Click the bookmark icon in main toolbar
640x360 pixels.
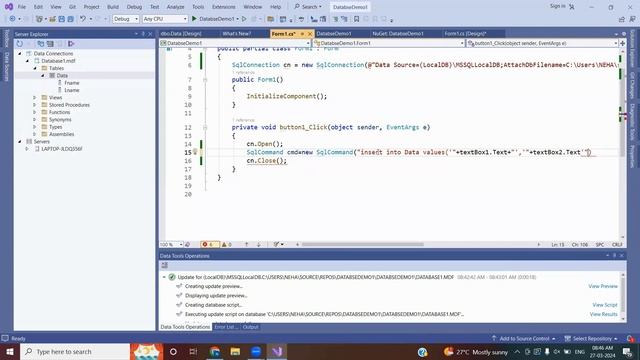click(x=356, y=19)
